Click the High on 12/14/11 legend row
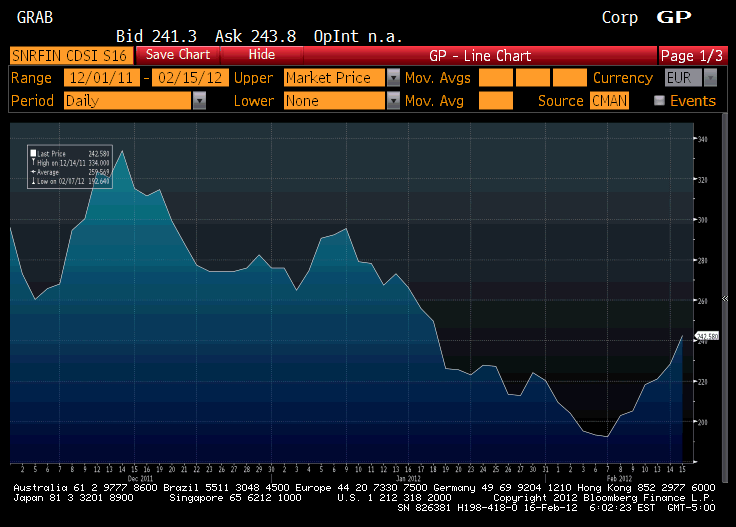 [x=70, y=163]
